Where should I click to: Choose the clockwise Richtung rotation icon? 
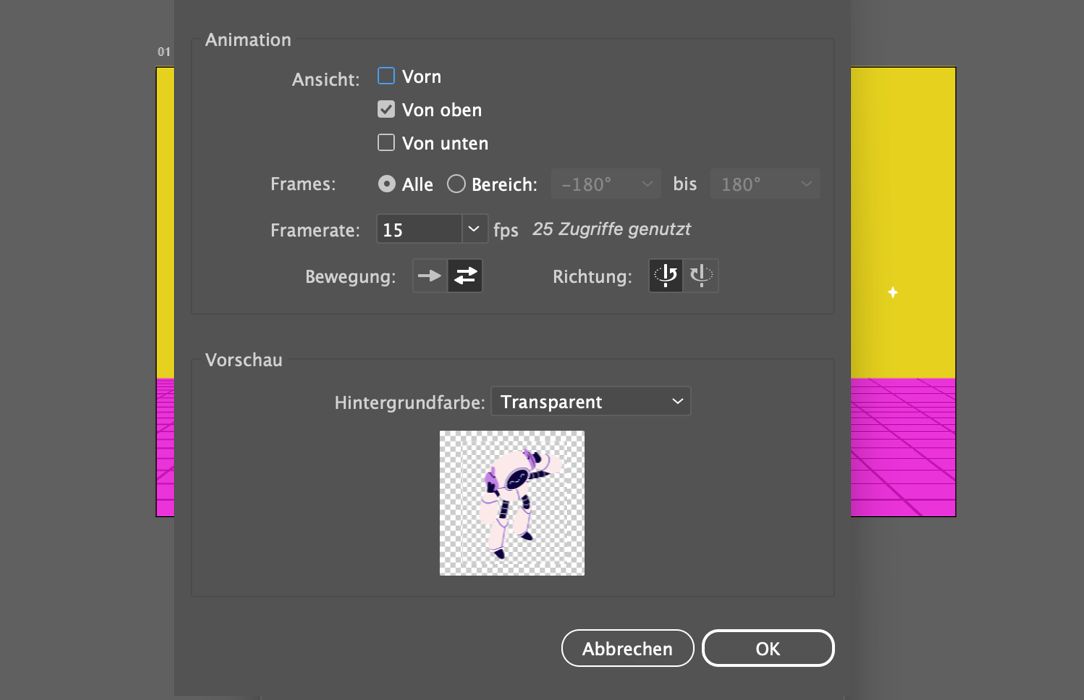[701, 276]
